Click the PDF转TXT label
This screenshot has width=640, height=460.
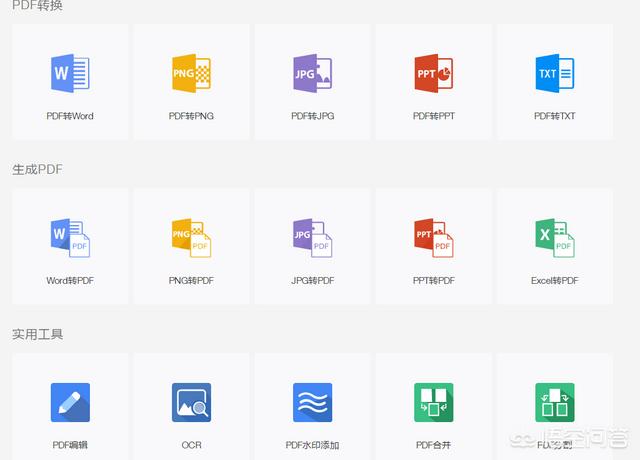(x=555, y=116)
